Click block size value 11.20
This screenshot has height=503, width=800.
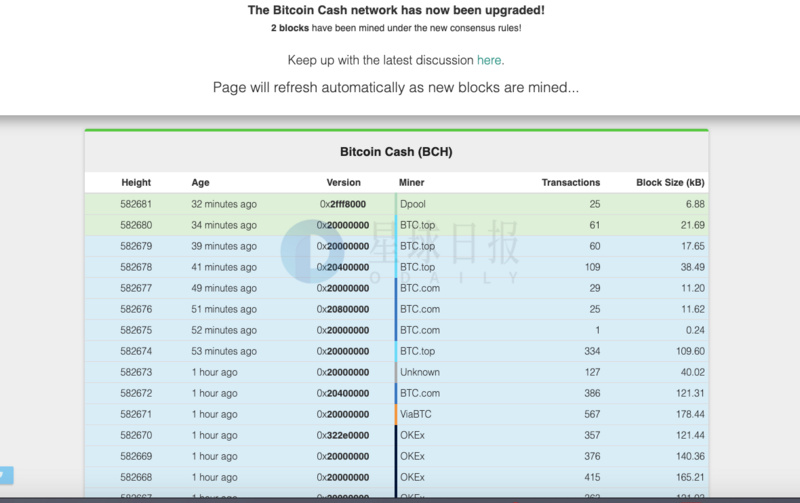click(693, 288)
